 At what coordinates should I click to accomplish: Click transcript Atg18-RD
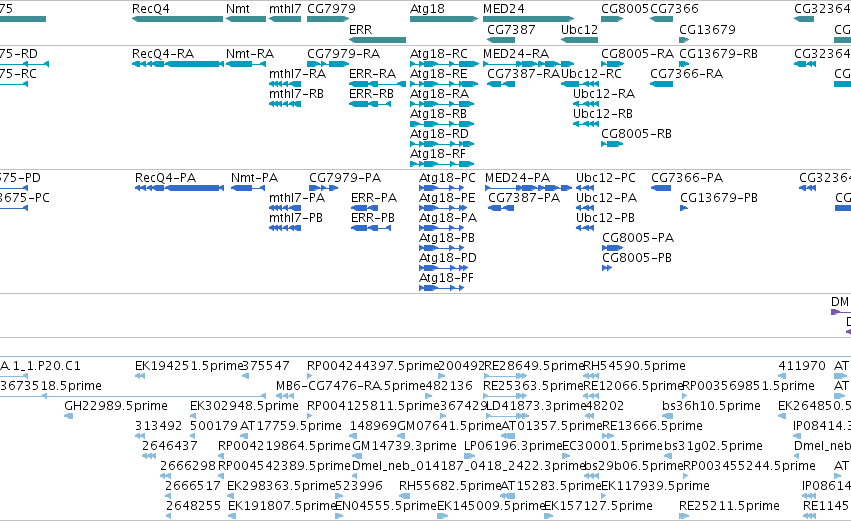point(442,144)
